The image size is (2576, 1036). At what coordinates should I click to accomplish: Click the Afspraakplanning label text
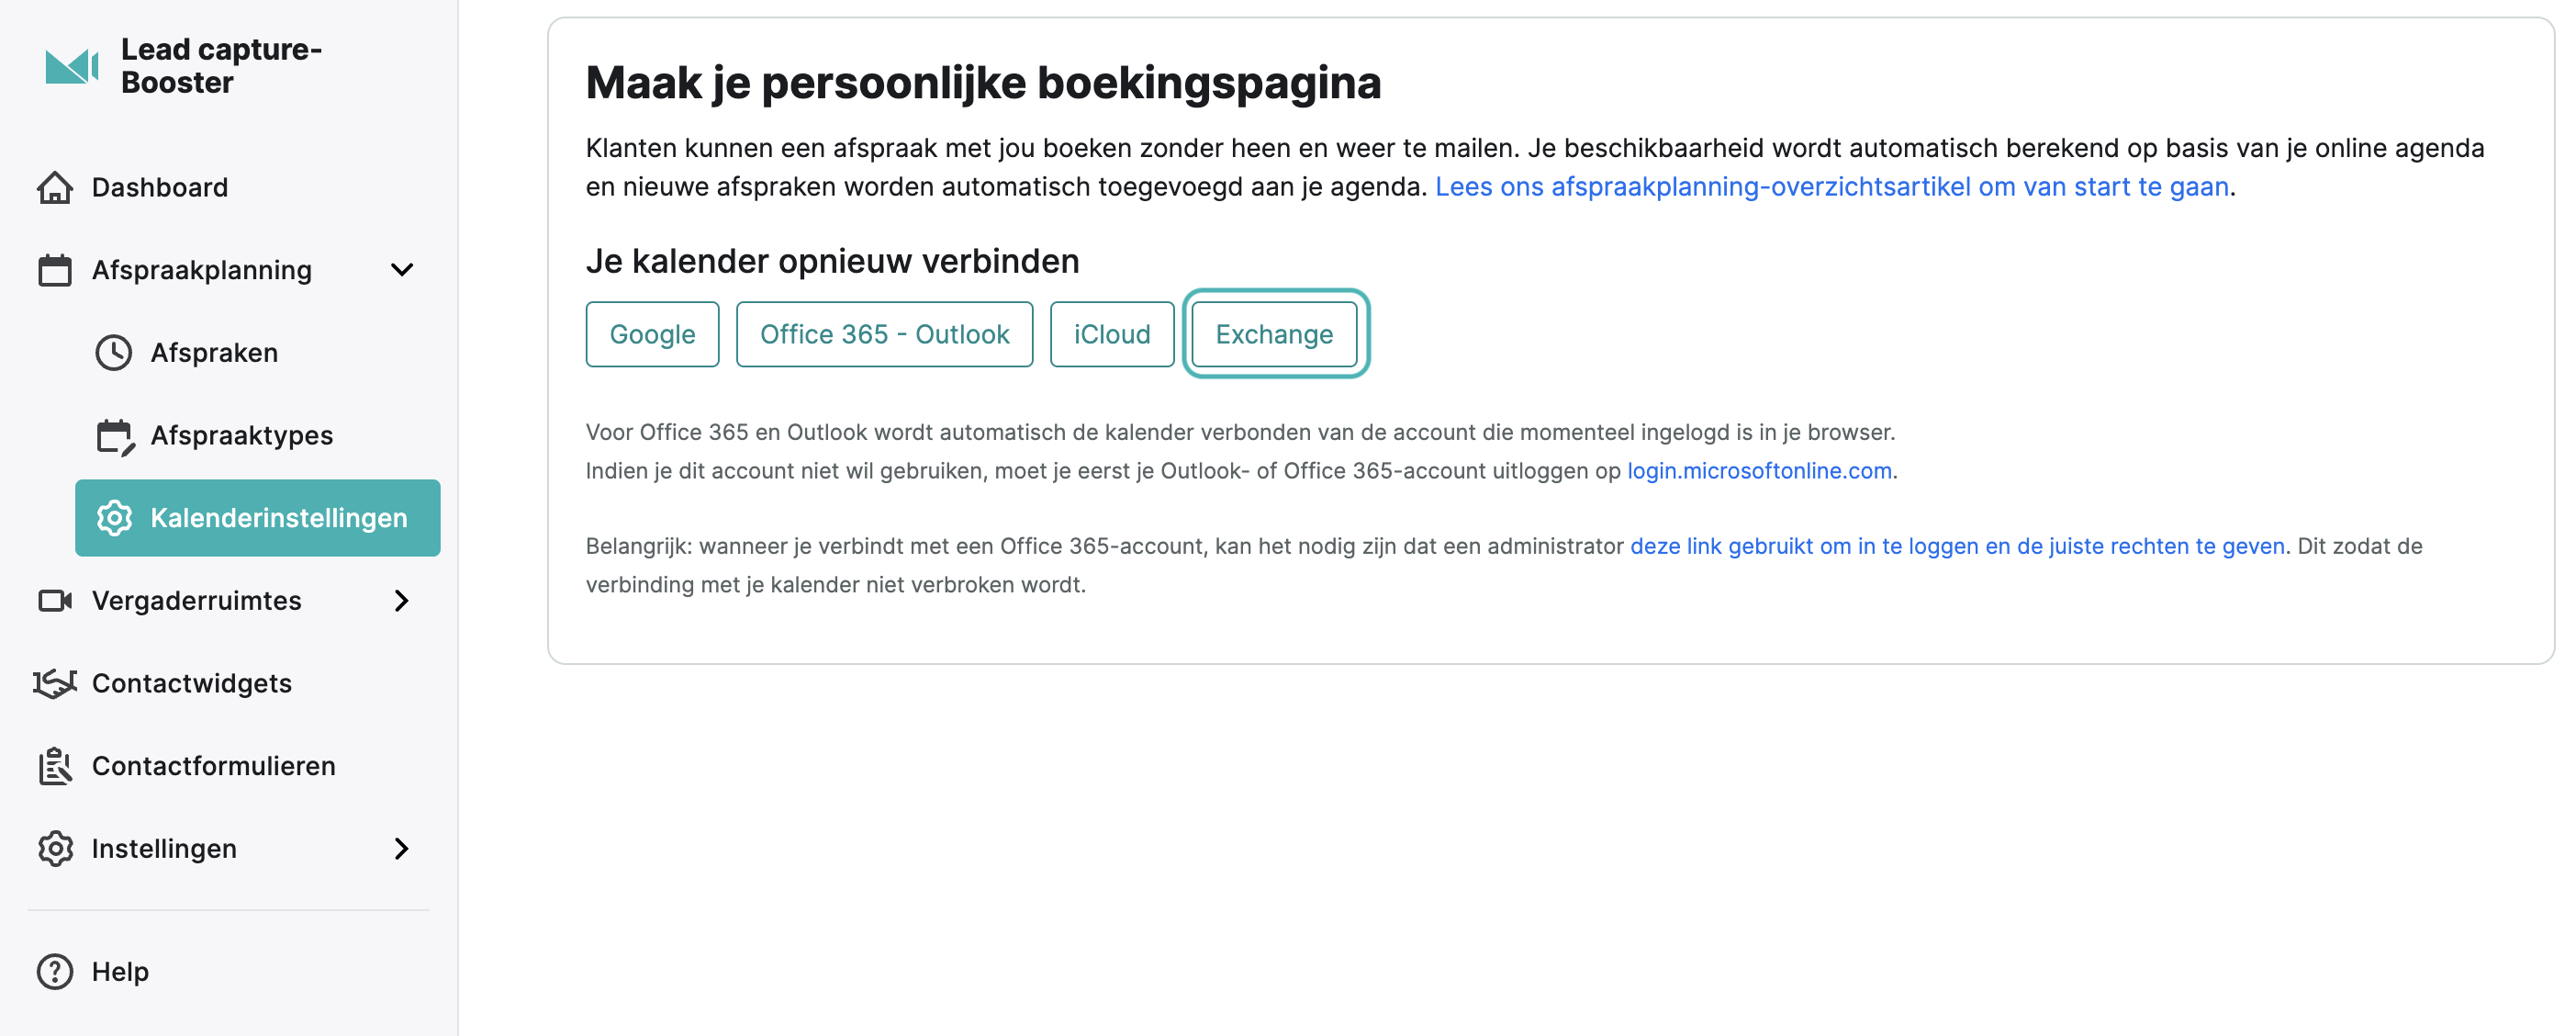click(202, 271)
